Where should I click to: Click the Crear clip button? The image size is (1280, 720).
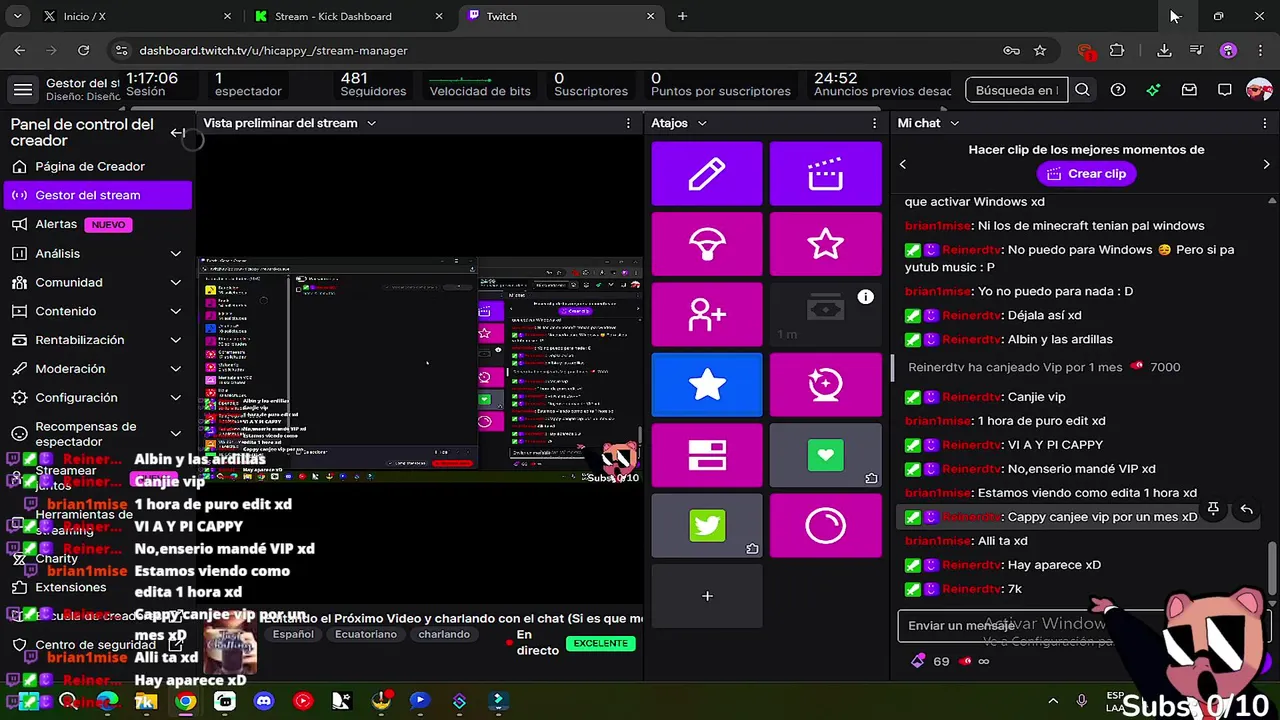point(1086,174)
